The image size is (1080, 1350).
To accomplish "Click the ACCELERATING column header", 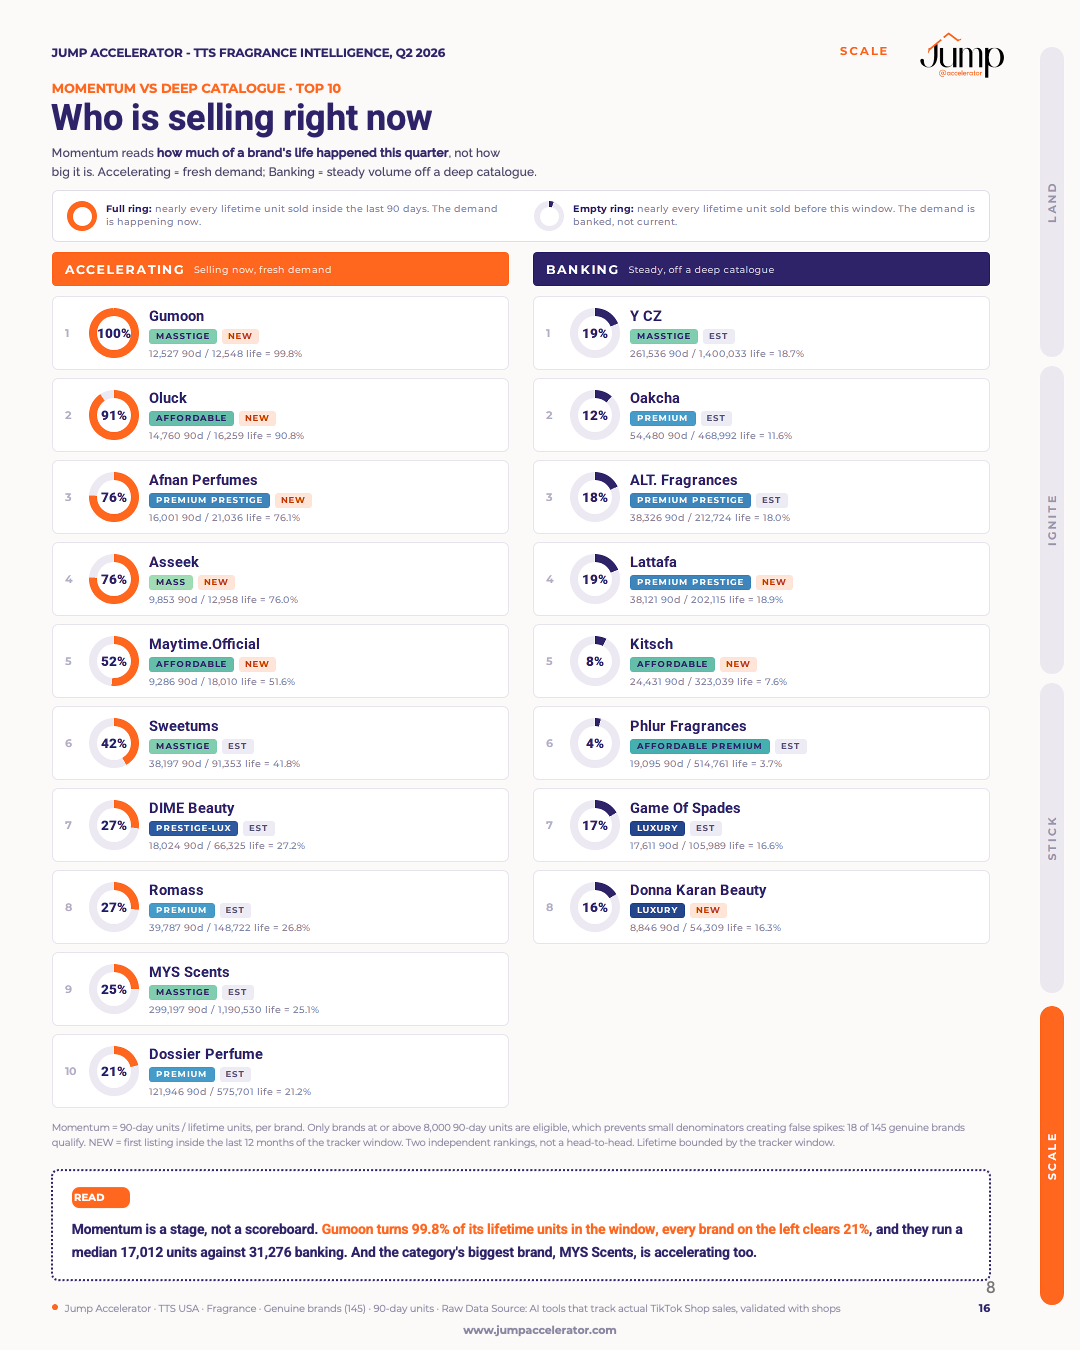I will pyautogui.click(x=280, y=269).
